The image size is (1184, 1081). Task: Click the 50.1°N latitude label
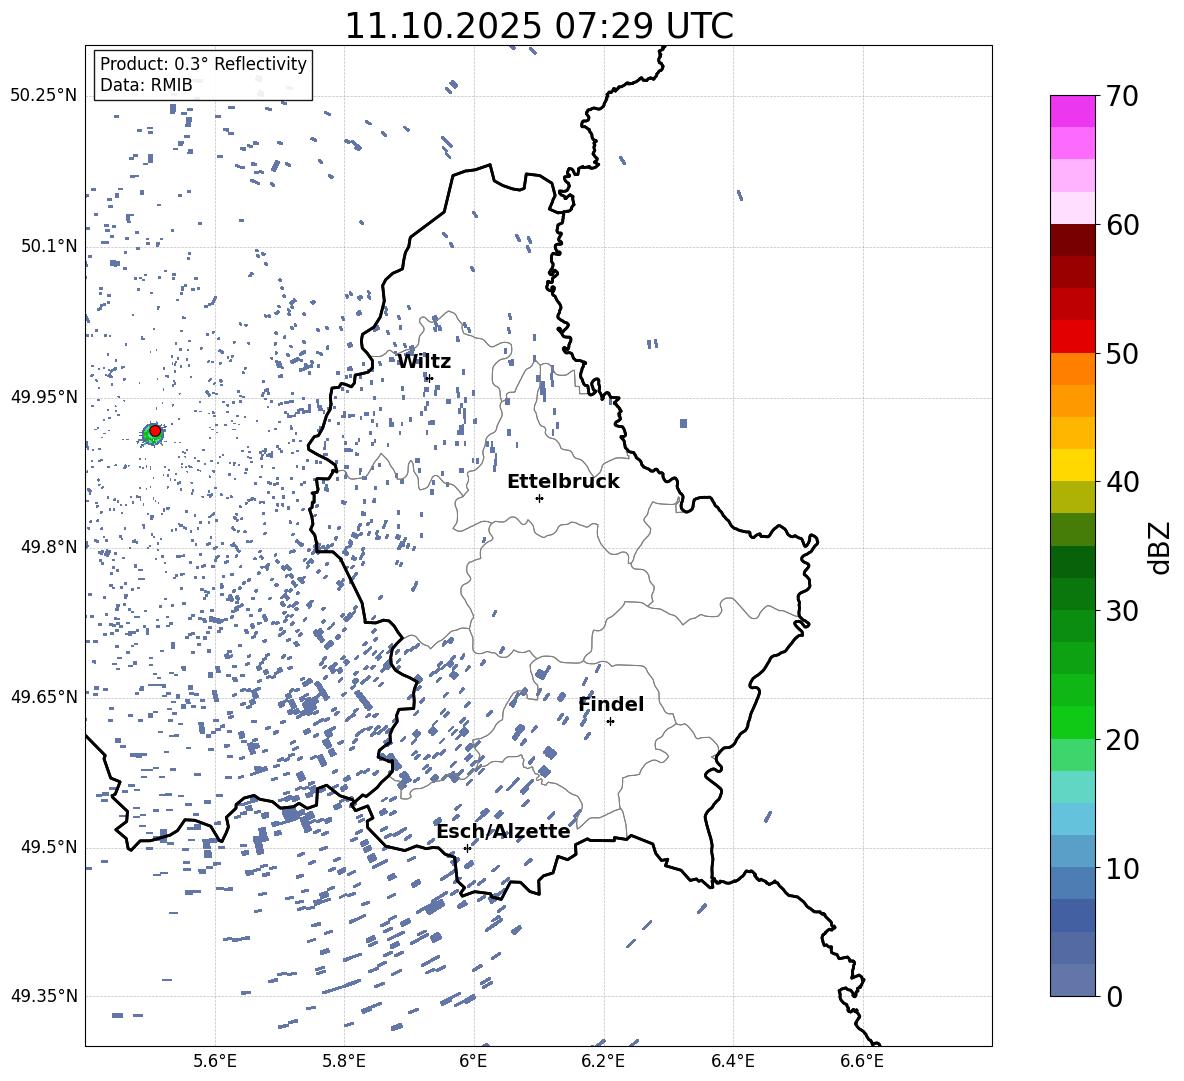coord(49,246)
